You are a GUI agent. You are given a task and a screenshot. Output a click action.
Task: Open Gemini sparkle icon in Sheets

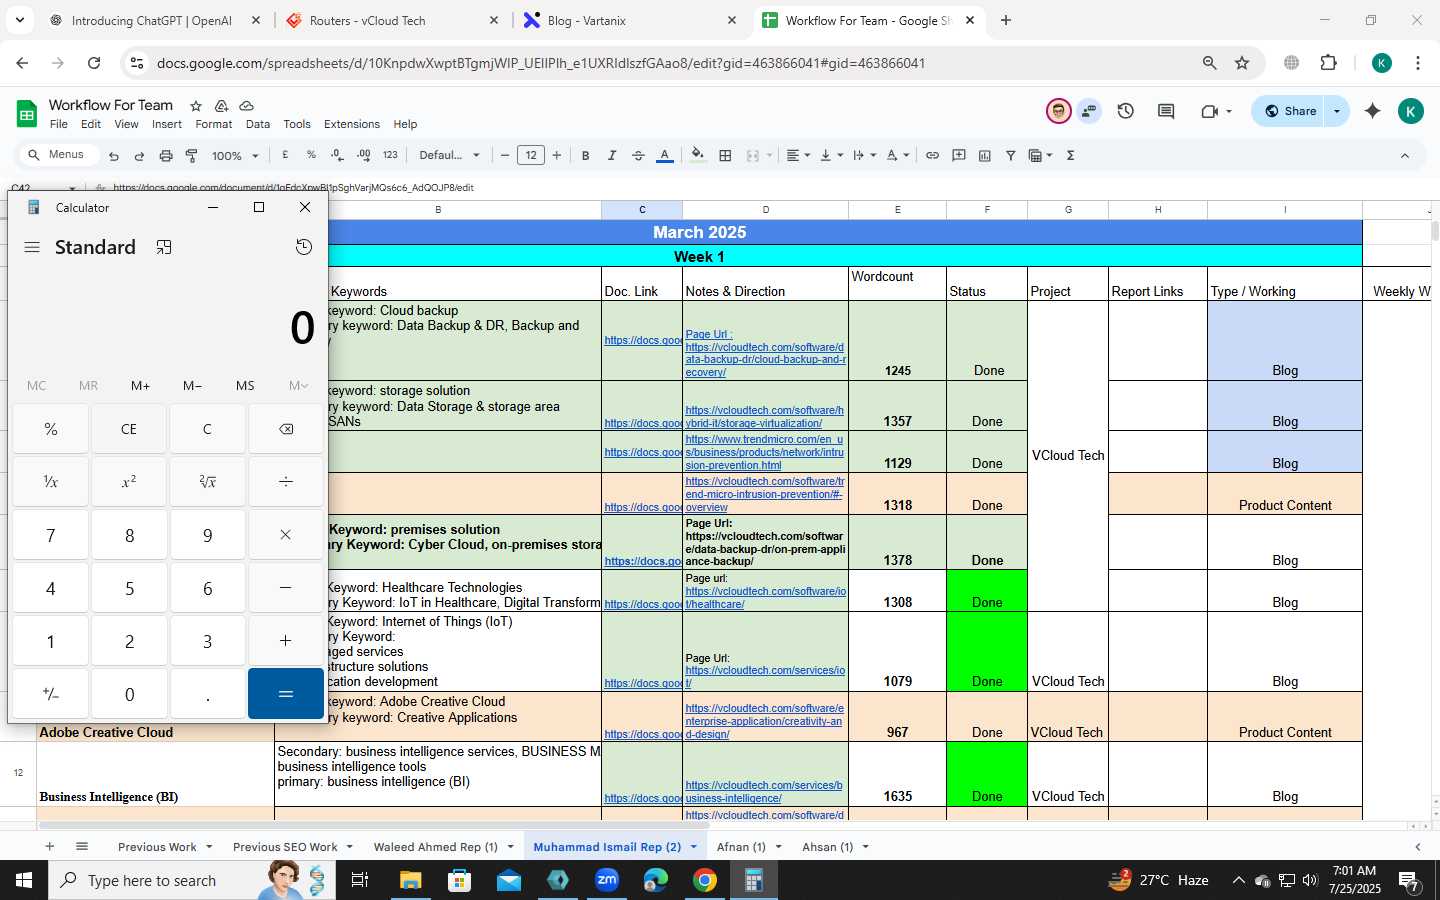coord(1373,111)
